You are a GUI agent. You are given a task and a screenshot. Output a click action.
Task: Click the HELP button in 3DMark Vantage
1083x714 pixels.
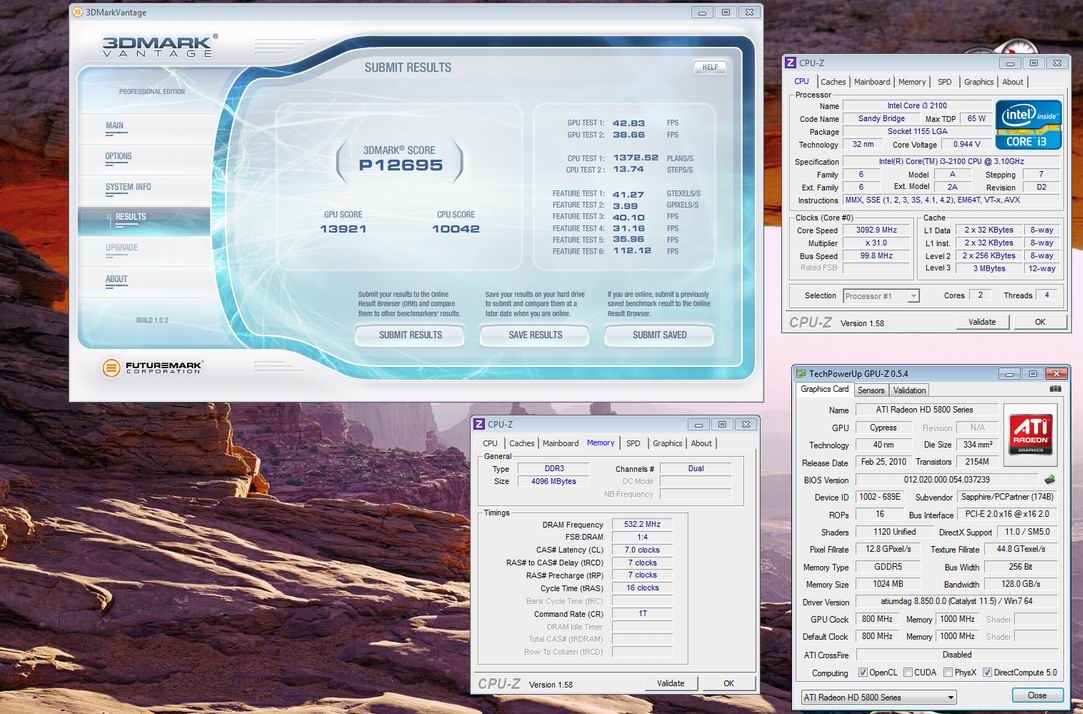coord(710,67)
